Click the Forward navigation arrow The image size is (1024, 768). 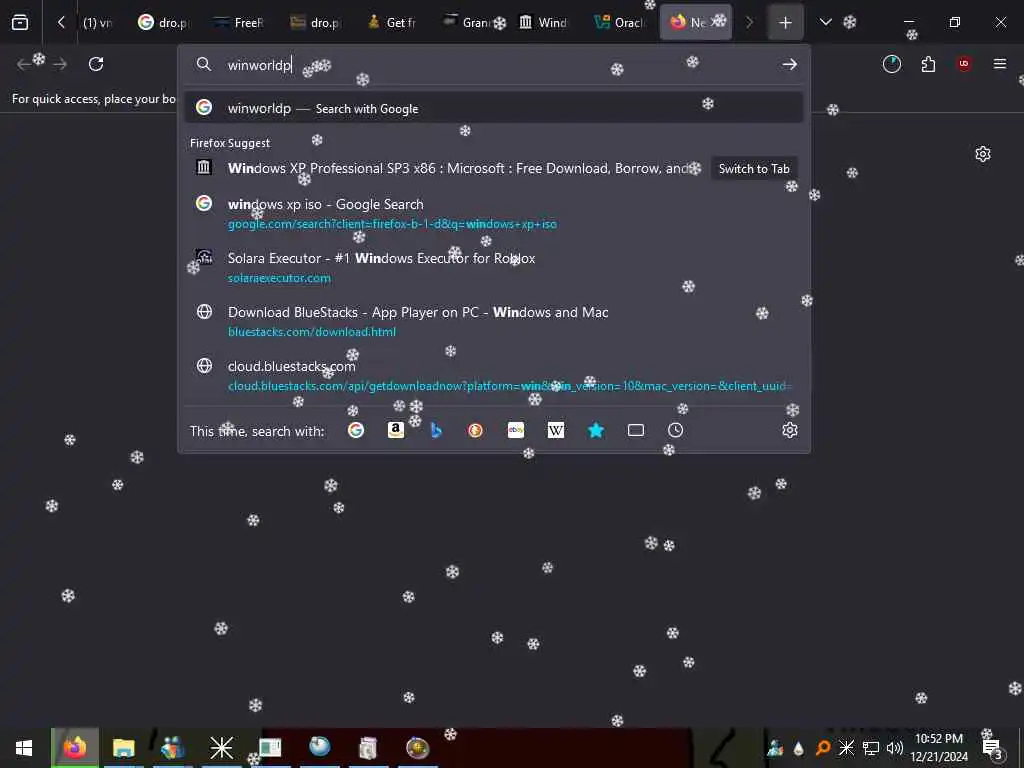tap(60, 64)
